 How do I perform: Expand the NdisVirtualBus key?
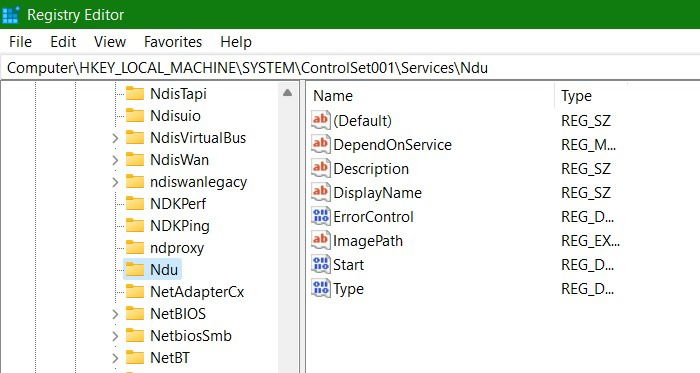click(115, 138)
